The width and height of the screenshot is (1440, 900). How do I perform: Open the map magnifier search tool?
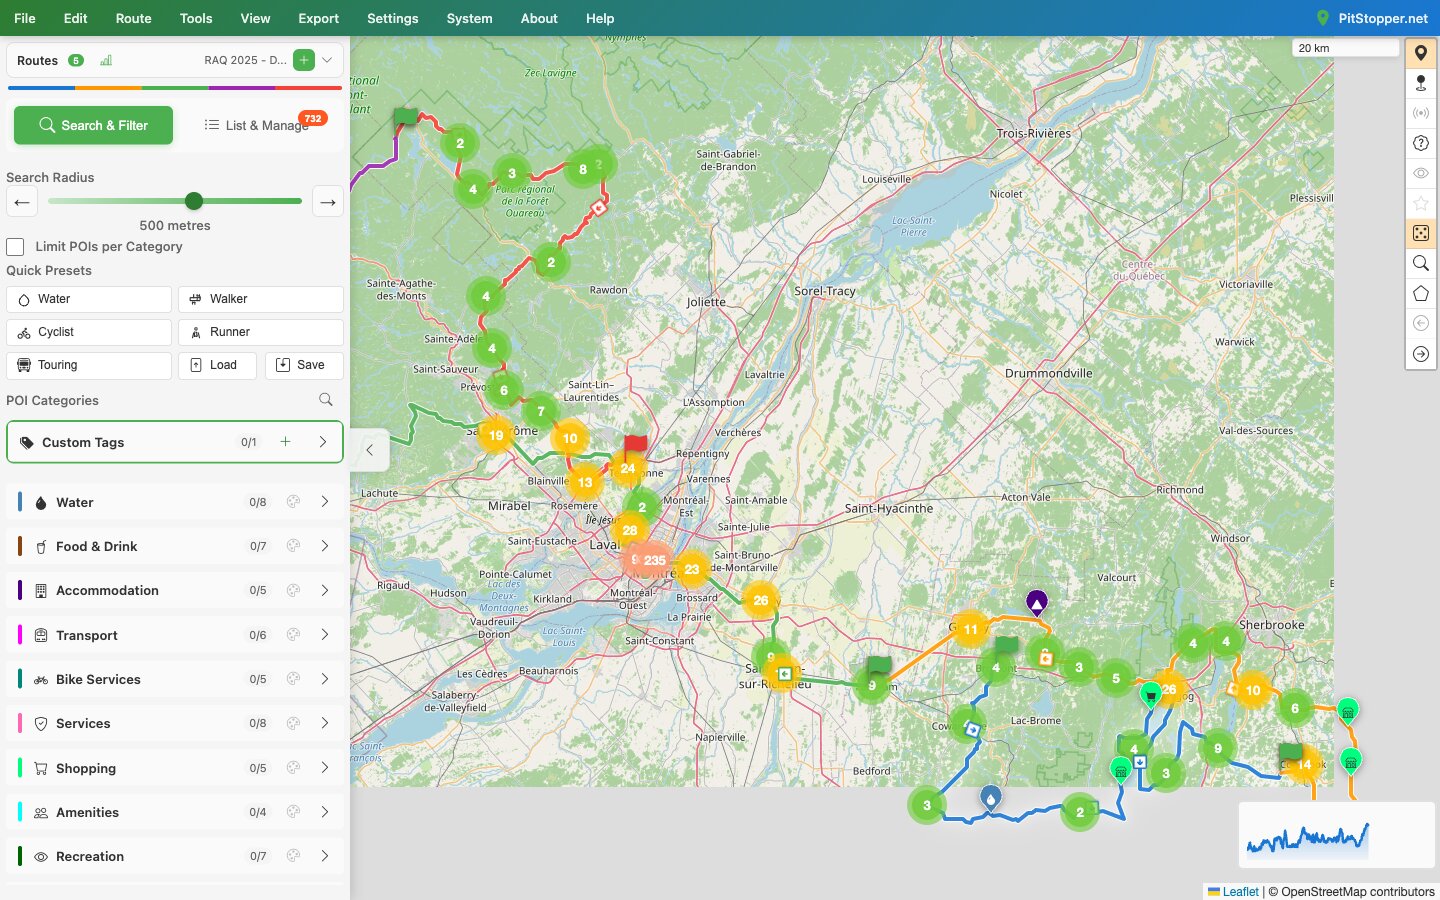point(1421,263)
